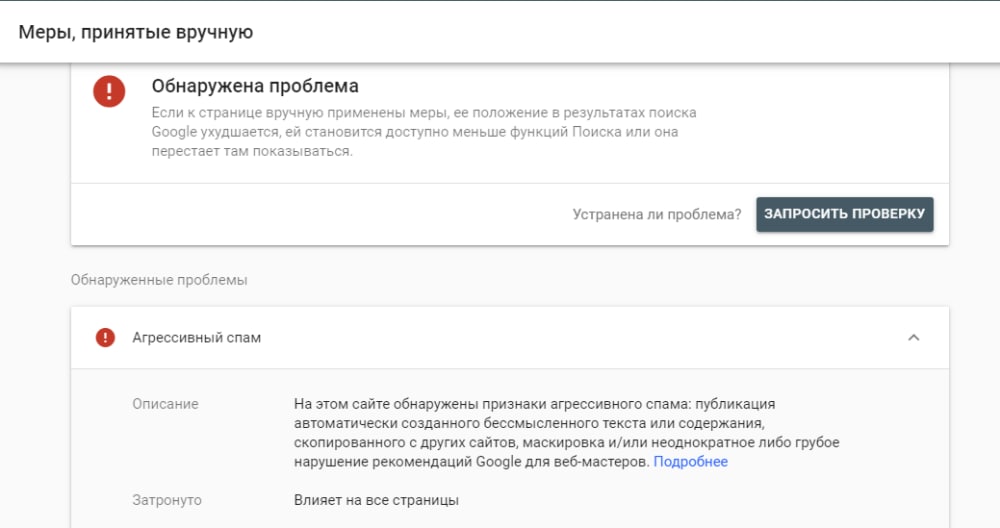Screen dimensions: 1000x528
Task: Collapse the Агрессивный спам section chevron
Action: (x=913, y=338)
